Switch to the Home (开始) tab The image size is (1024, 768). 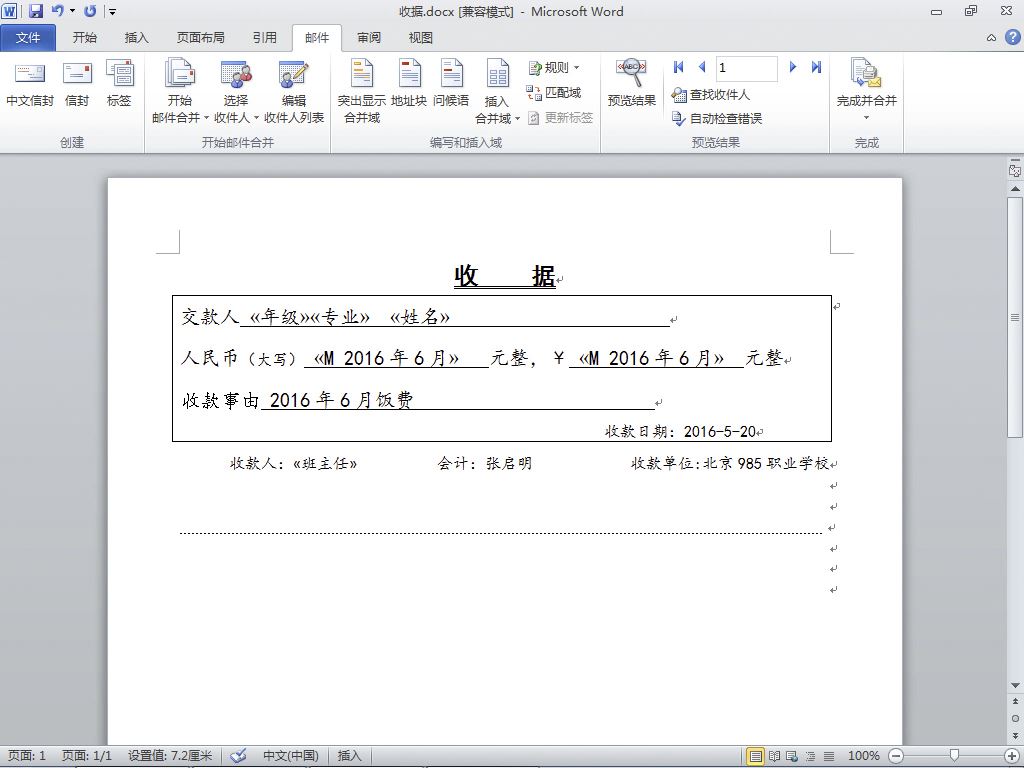85,38
